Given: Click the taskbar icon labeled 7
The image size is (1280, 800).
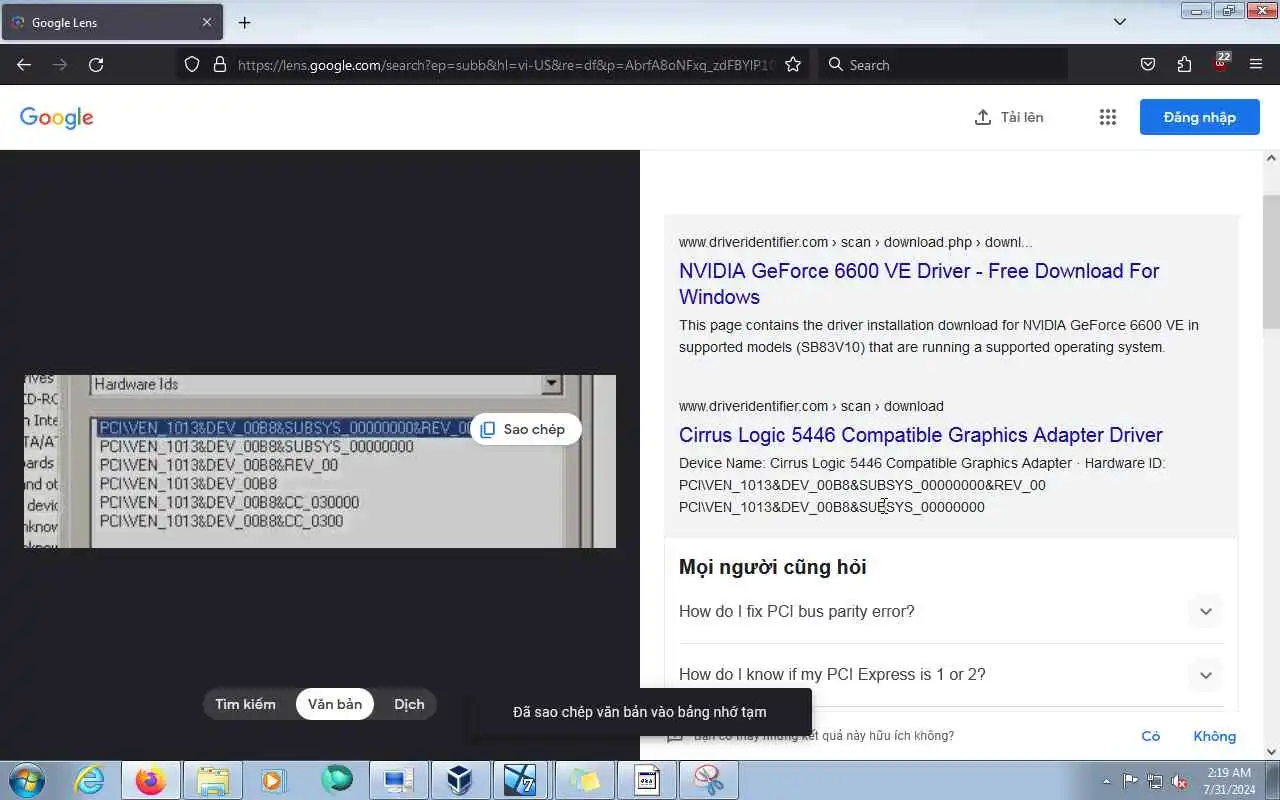Looking at the screenshot, I should coord(523,780).
